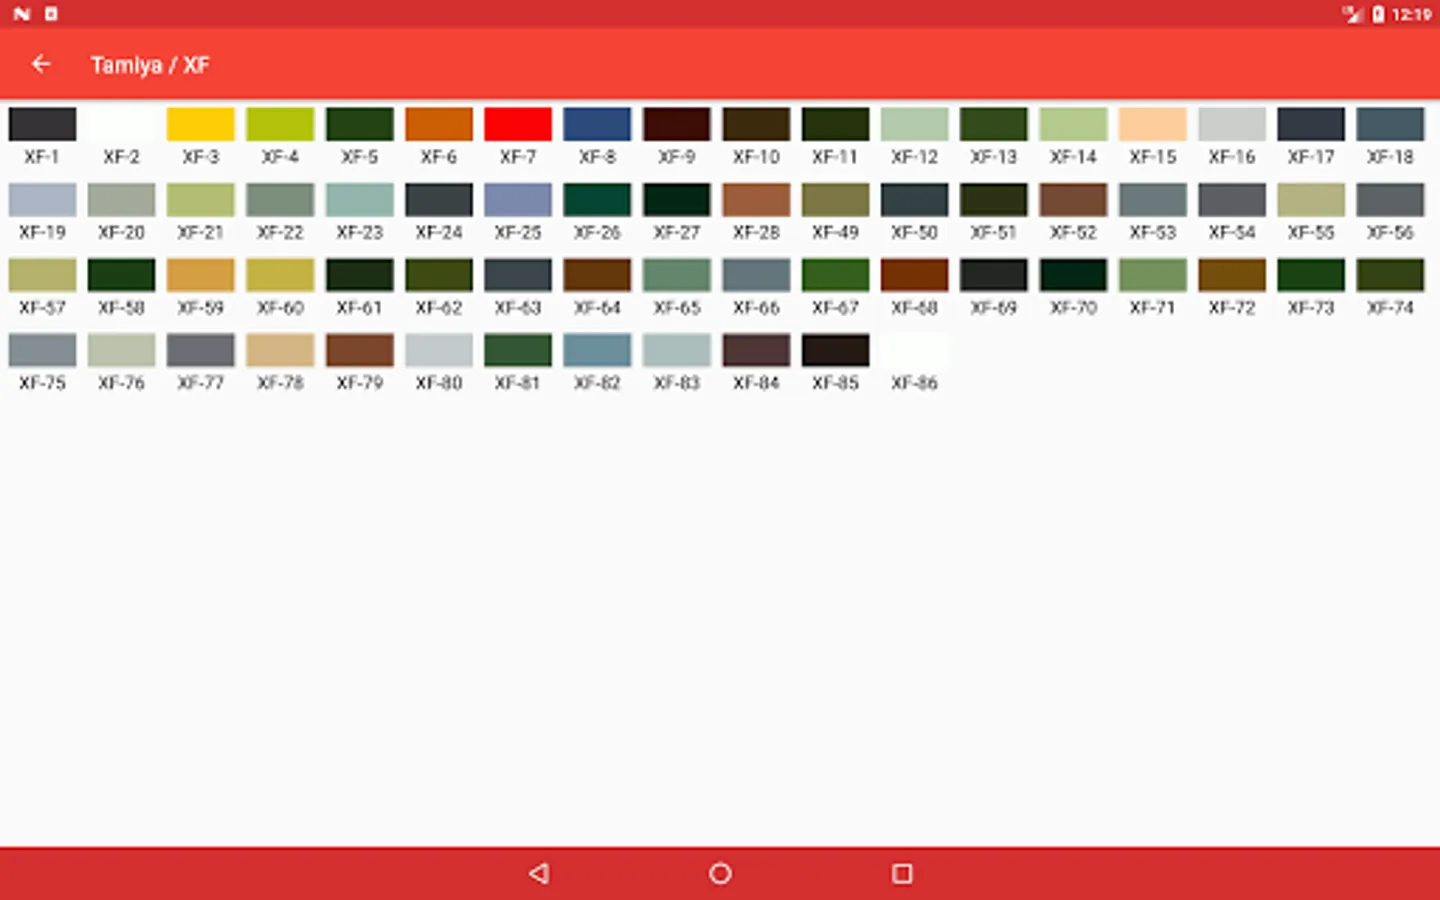Pick the XF-82 blue-gray swatch
The image size is (1440, 900).
click(597, 350)
